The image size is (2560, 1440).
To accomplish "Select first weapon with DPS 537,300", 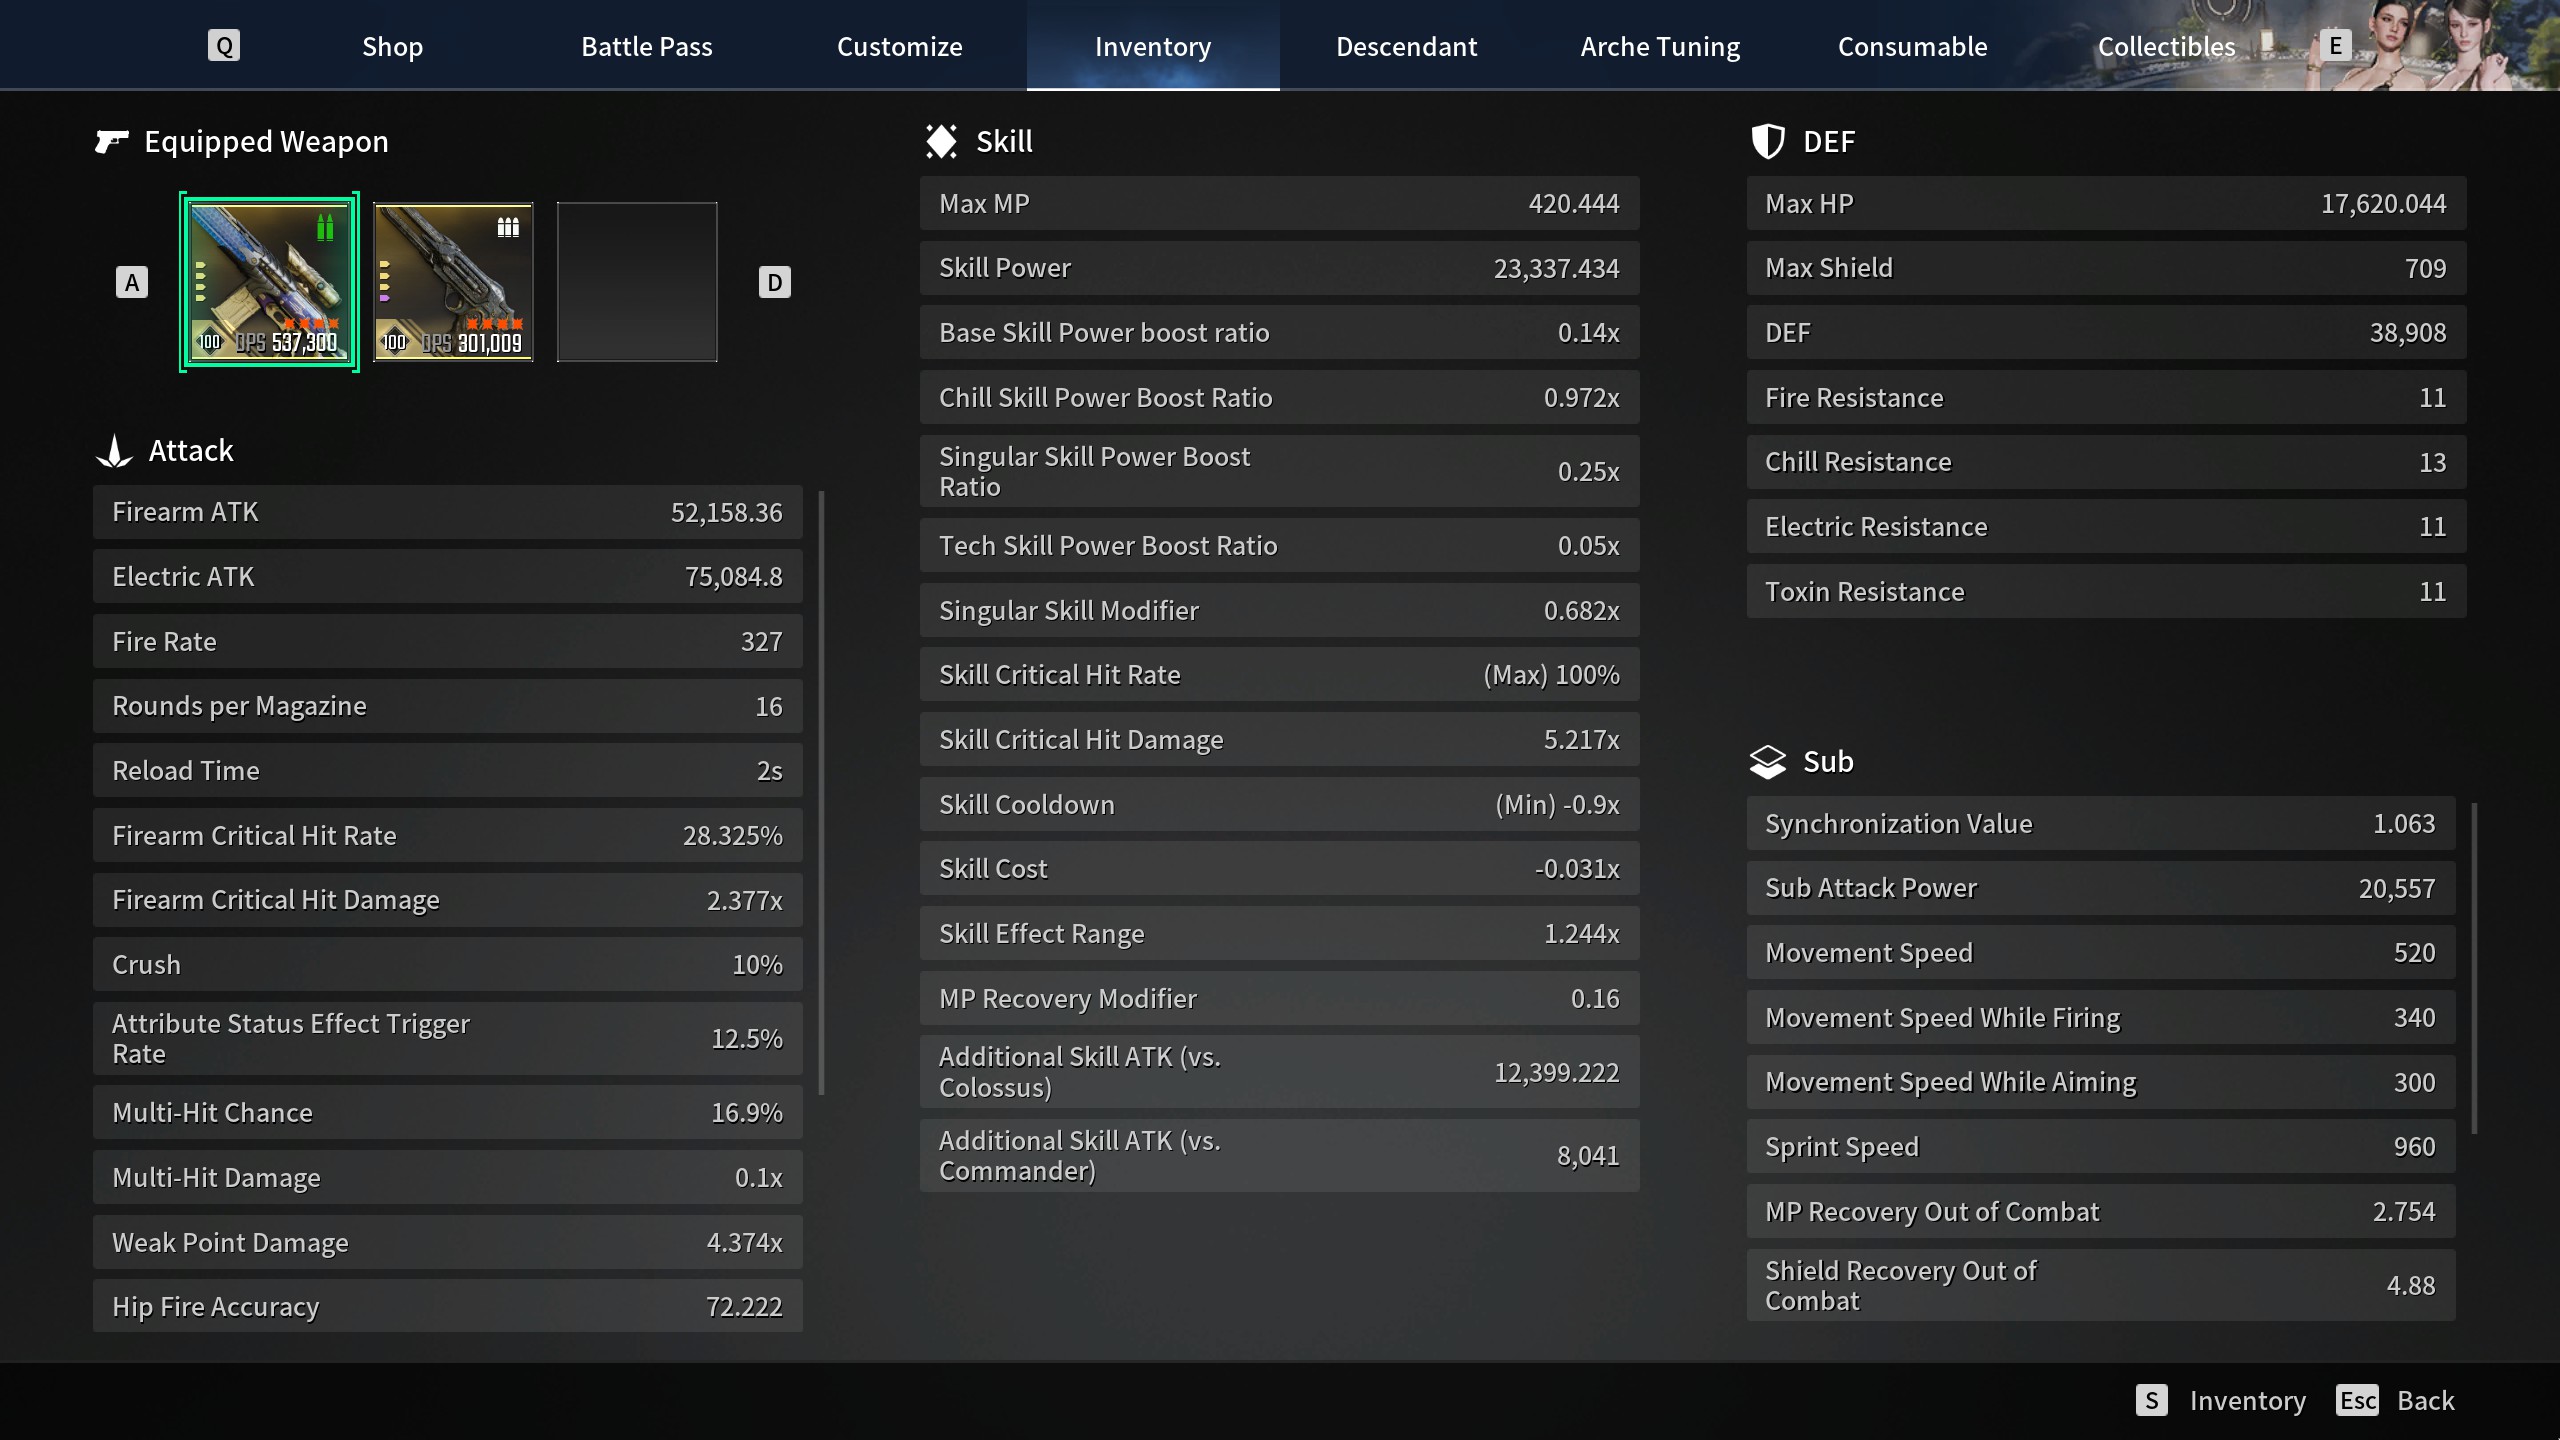I will 269,282.
